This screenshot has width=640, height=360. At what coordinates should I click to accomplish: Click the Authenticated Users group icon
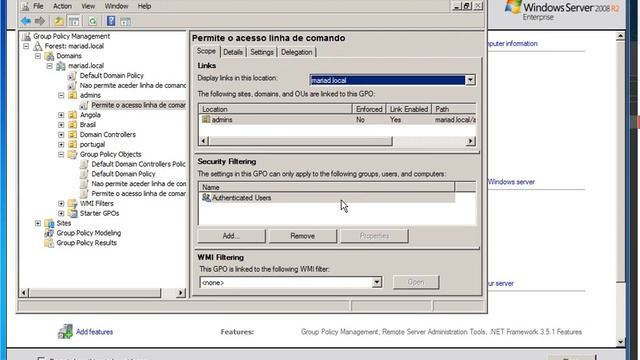pyautogui.click(x=206, y=198)
